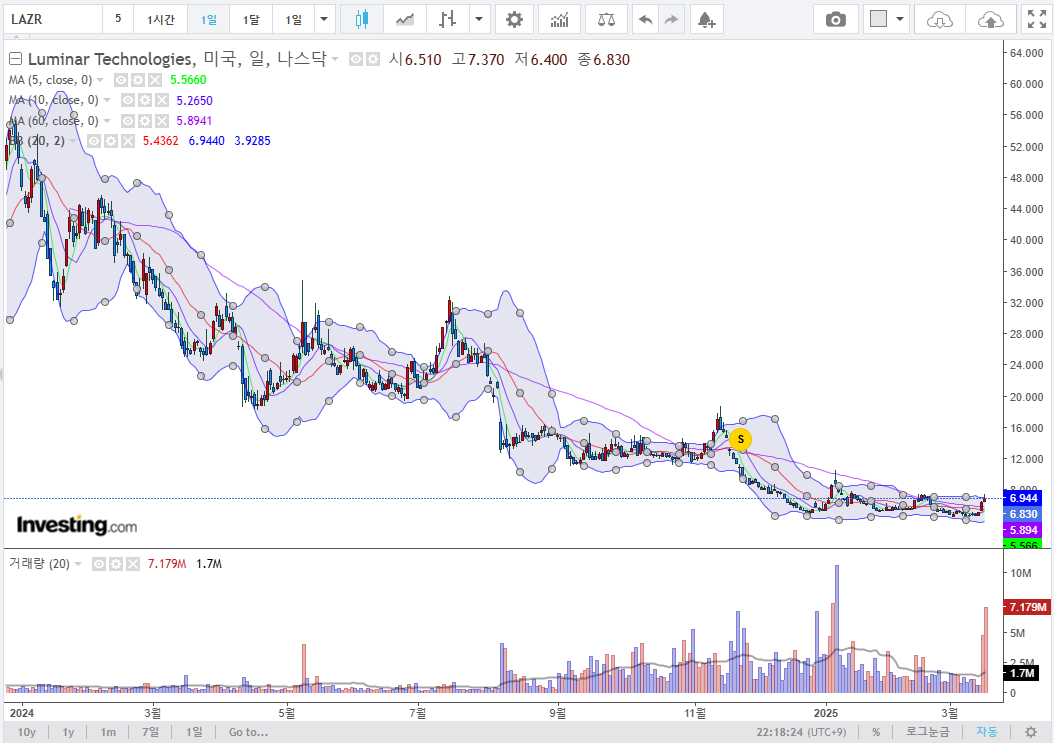Set range to 10y
The height and width of the screenshot is (743, 1054).
tap(27, 732)
